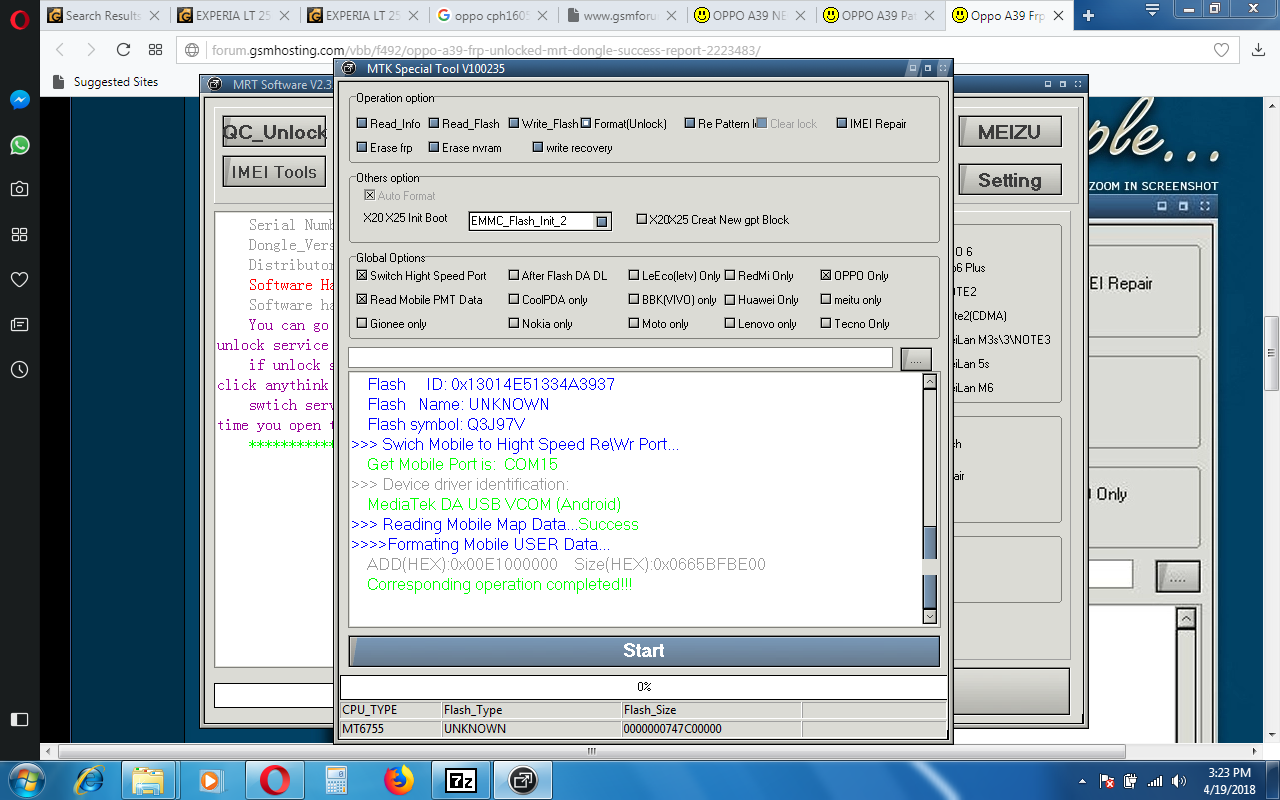Tick the Erase nvram checkbox
This screenshot has width=1280, height=800.
(434, 148)
